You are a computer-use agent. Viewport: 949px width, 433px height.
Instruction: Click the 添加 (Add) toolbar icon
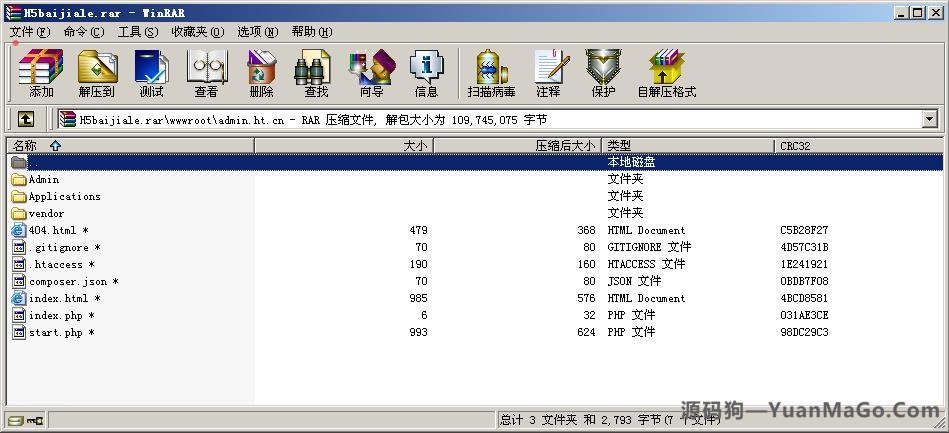[41, 67]
